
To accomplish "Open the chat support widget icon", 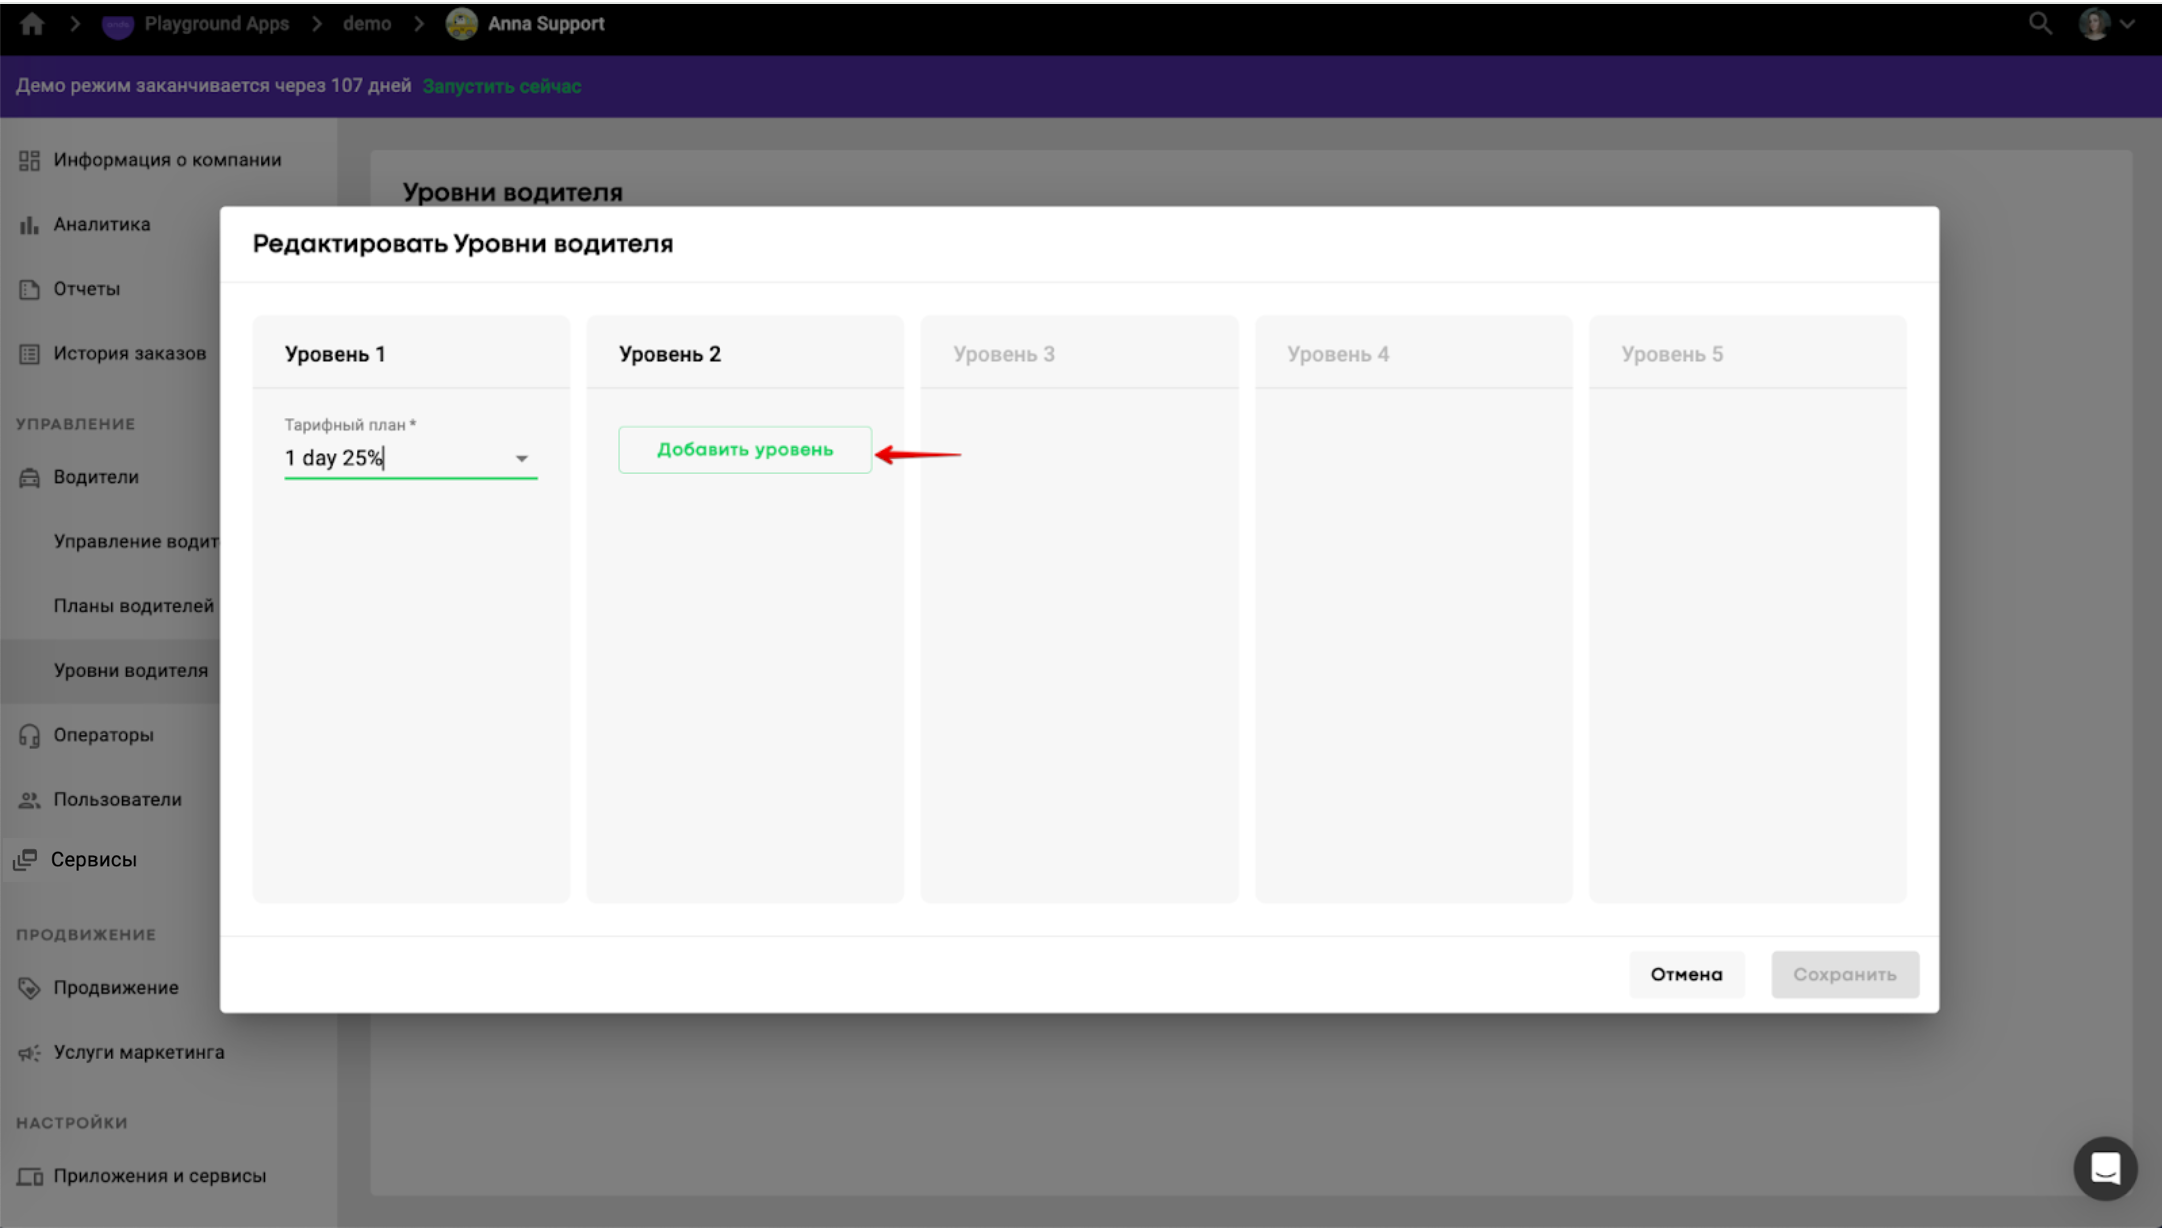I will pyautogui.click(x=2105, y=1168).
